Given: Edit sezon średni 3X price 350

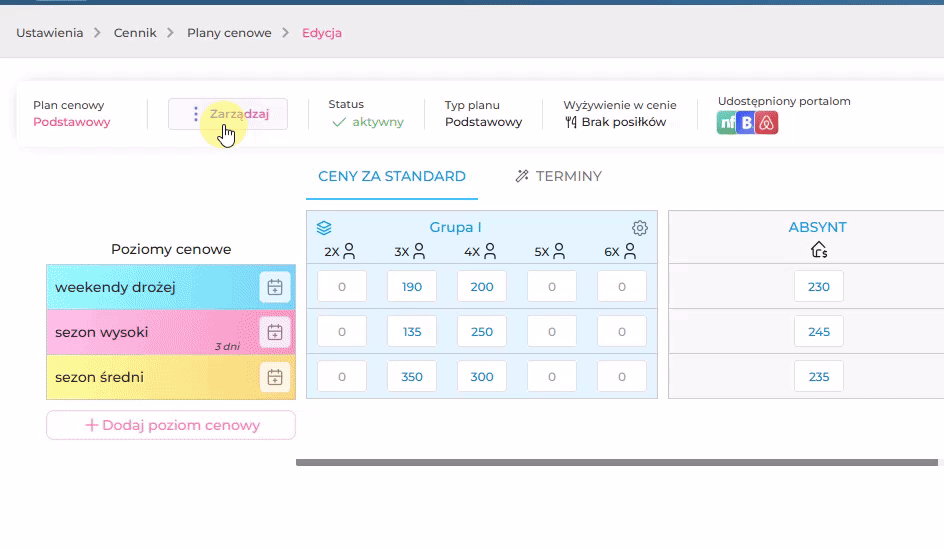Looking at the screenshot, I should click(412, 377).
